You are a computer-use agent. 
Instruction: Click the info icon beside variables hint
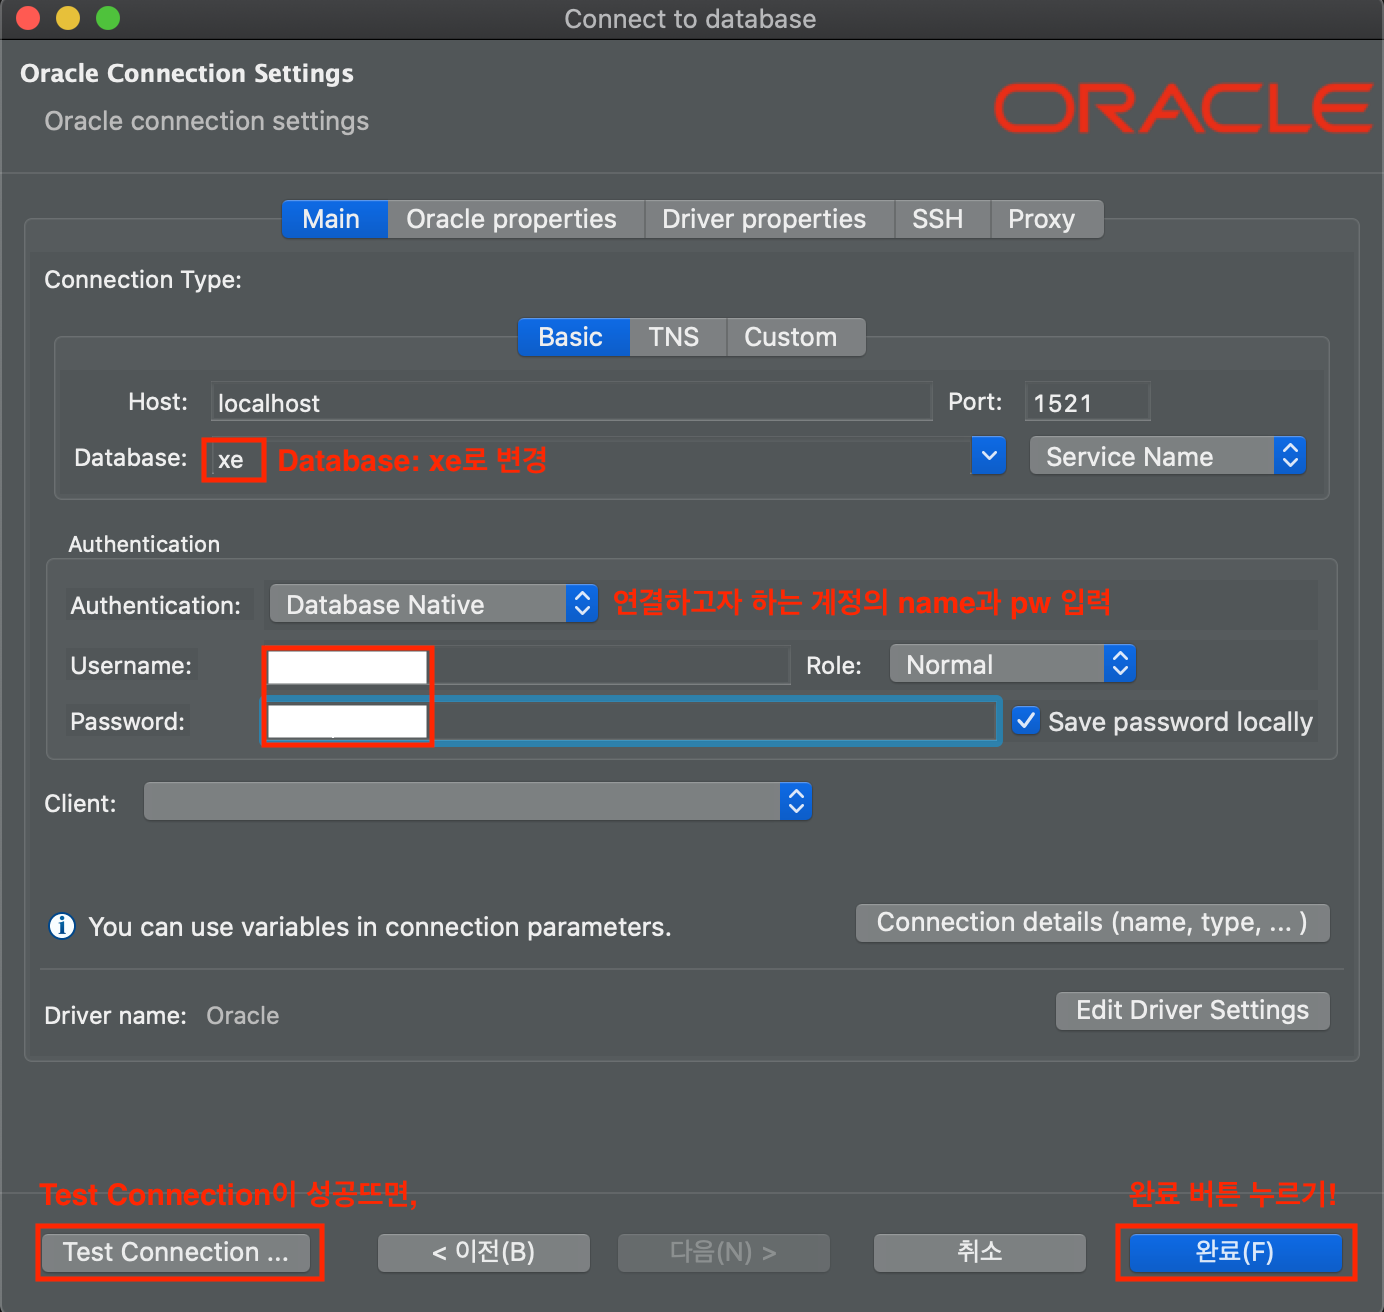(x=62, y=926)
